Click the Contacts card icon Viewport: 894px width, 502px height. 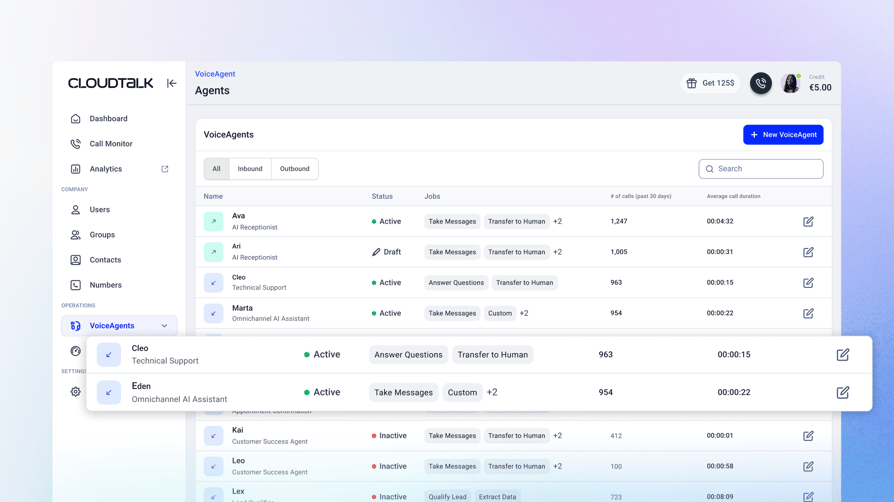[75, 260]
